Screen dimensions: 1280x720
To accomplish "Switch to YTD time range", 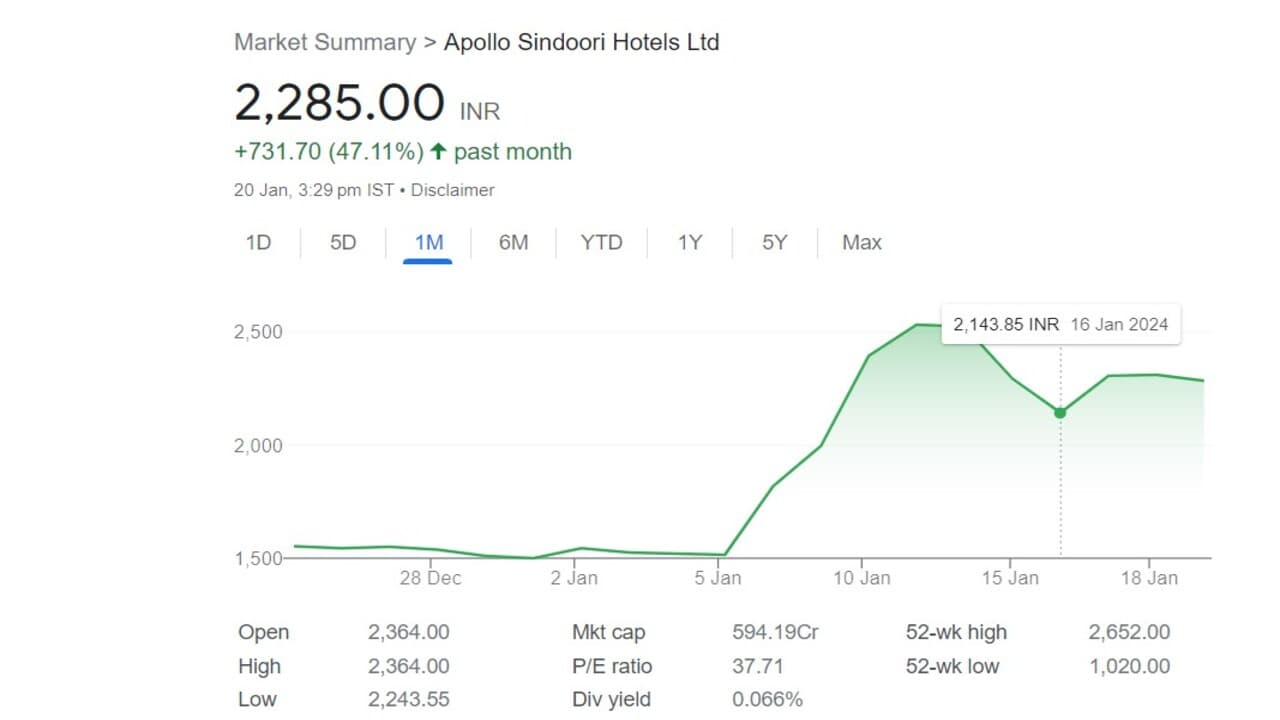I will [601, 242].
